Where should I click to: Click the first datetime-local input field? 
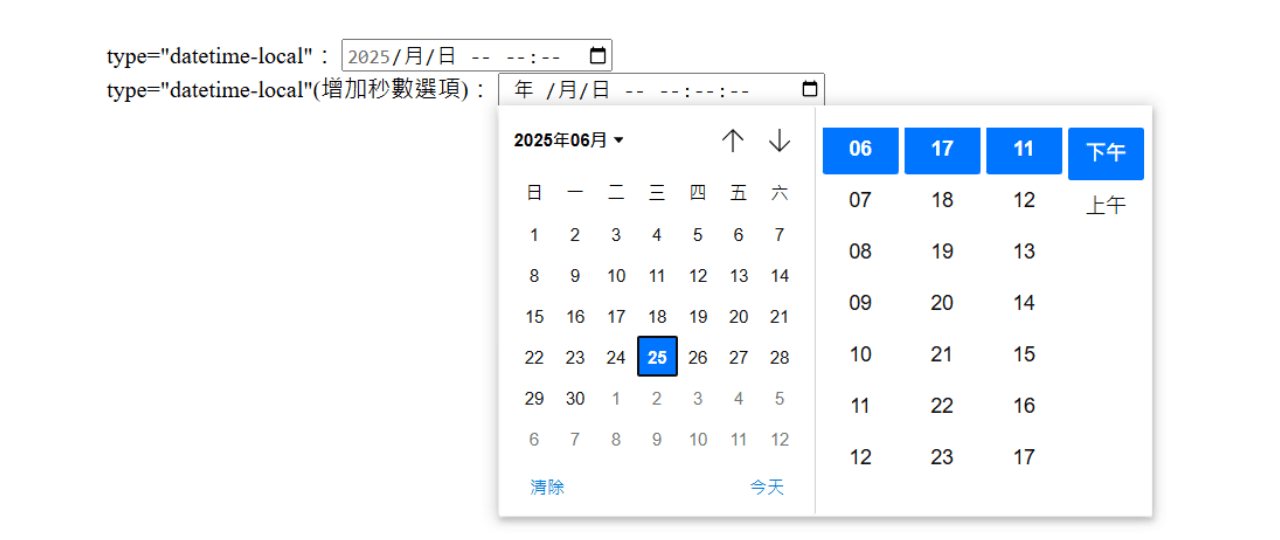click(476, 55)
